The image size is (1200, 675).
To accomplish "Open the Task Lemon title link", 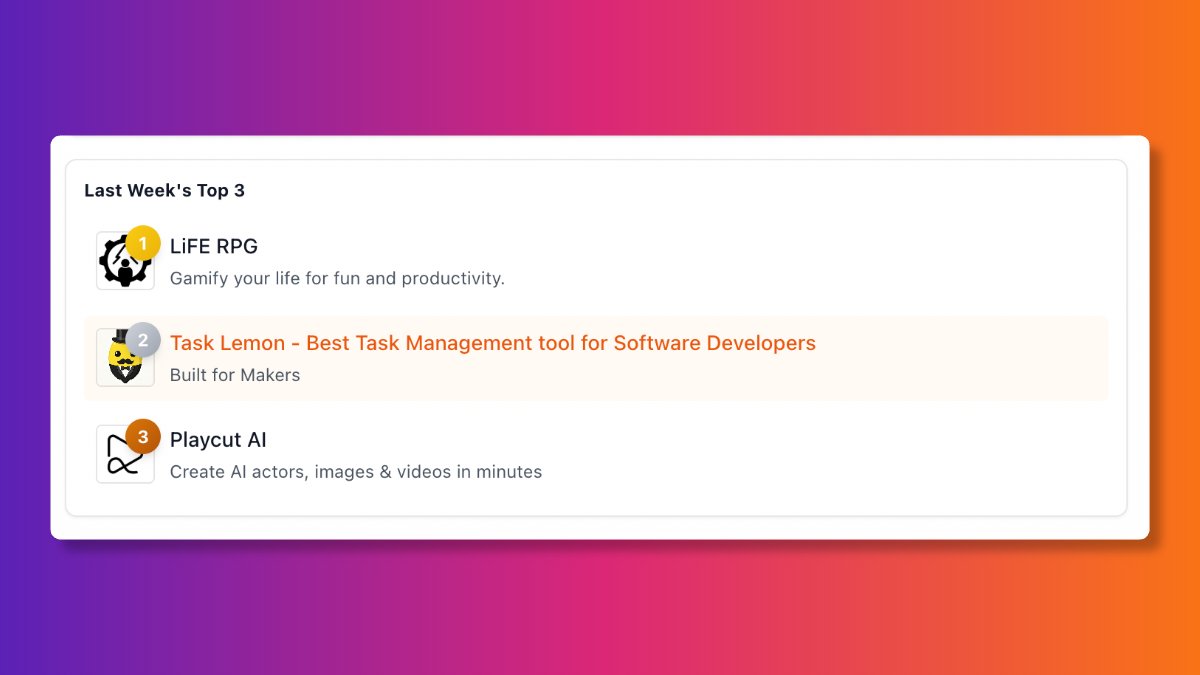I will (493, 343).
